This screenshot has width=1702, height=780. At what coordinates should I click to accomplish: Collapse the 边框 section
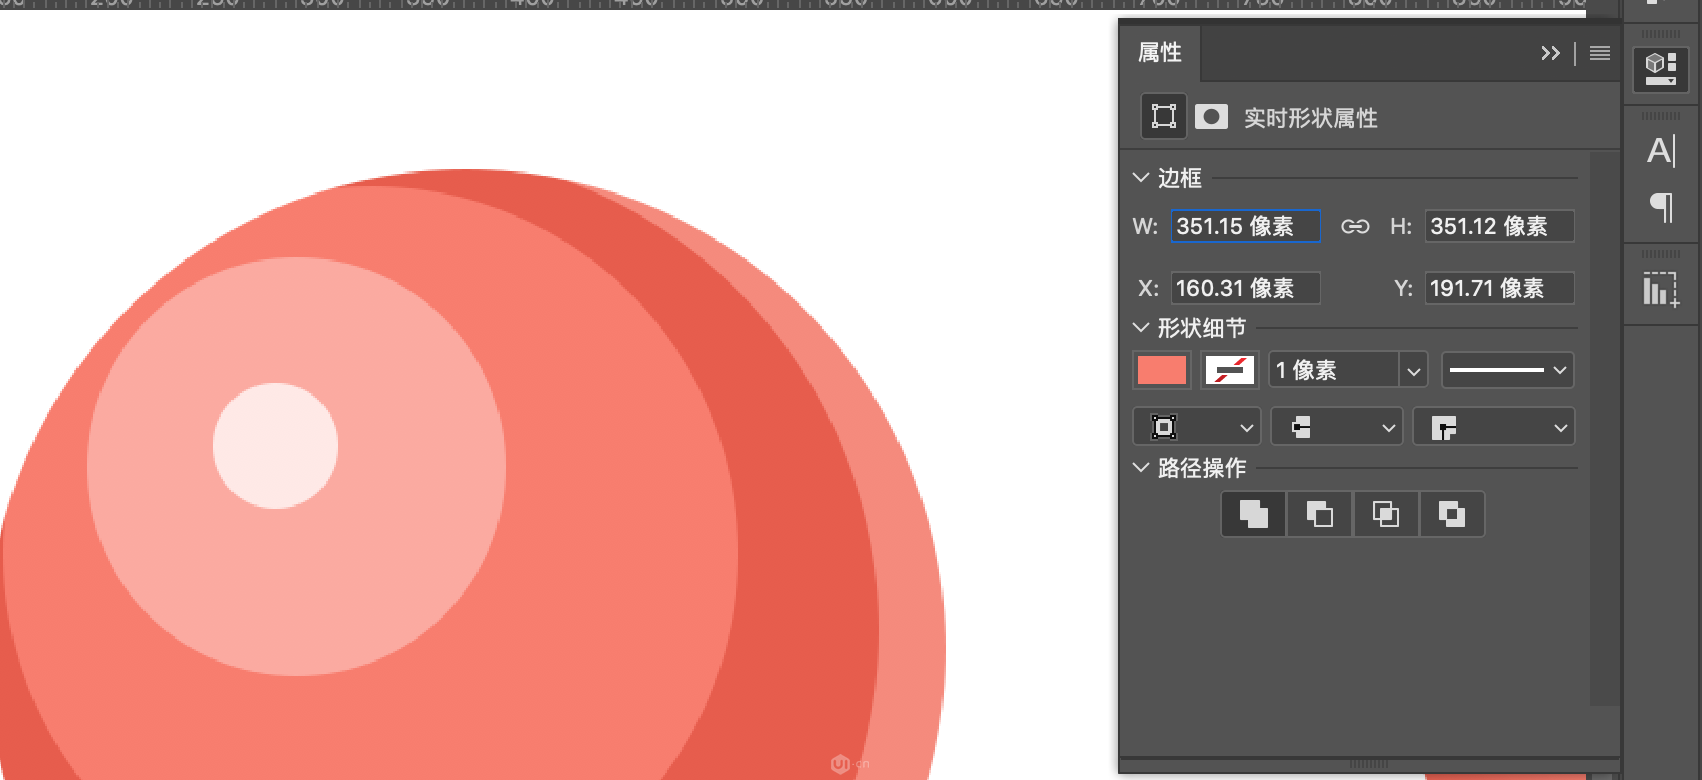point(1140,178)
